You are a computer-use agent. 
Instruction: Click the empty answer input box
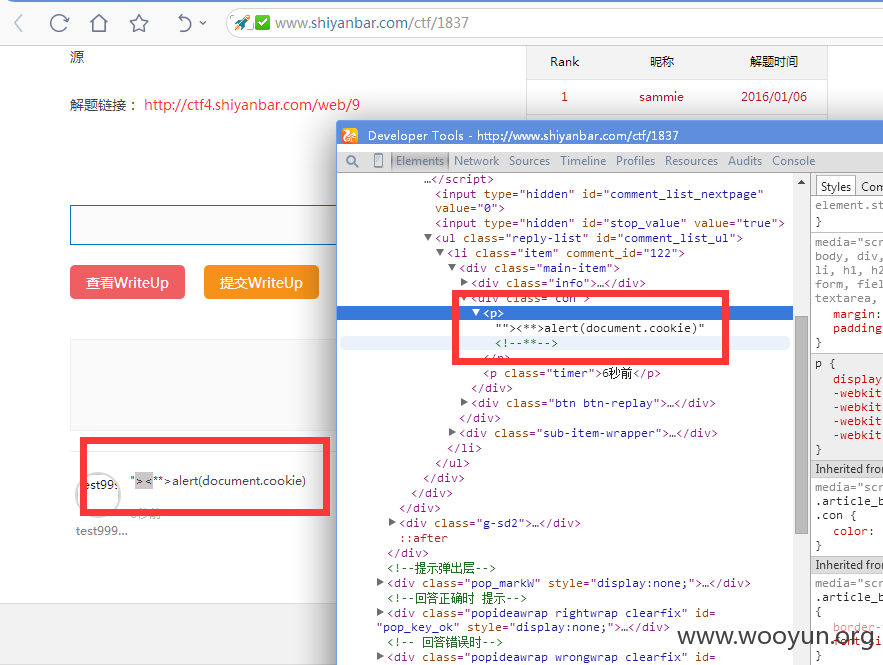coord(203,225)
